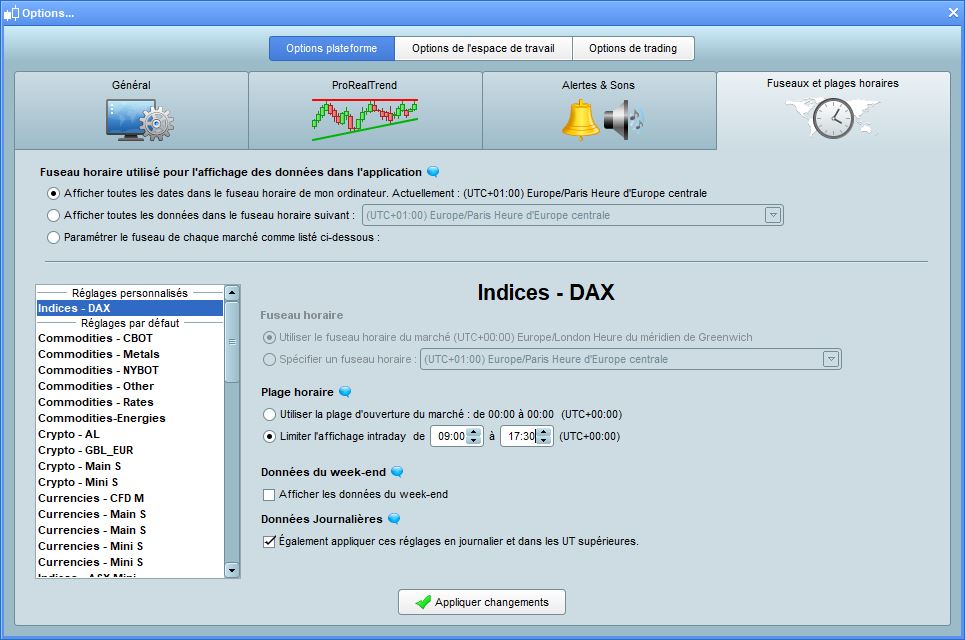The image size is (965, 640).
Task: Open the ProRealTrend settings tab
Action: click(365, 111)
